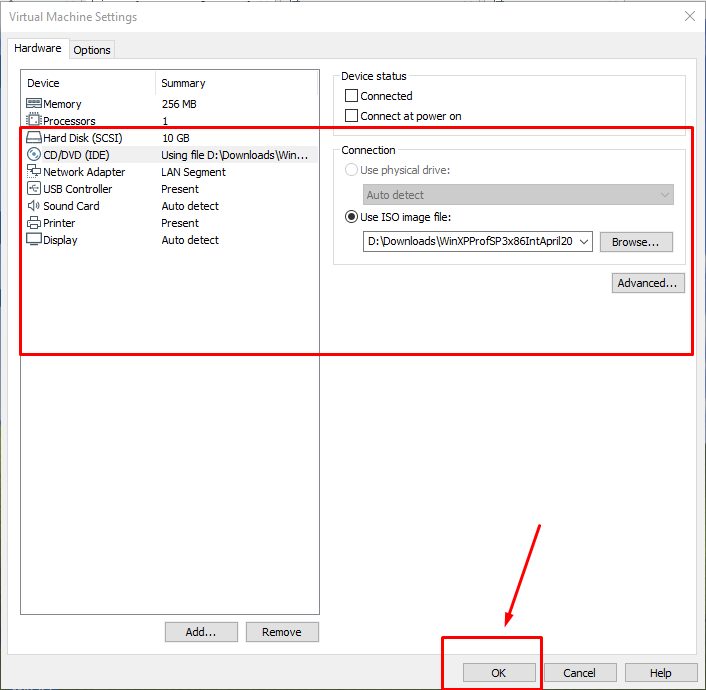Select the Processors chip icon
Screen dimensions: 706x690
click(x=34, y=121)
